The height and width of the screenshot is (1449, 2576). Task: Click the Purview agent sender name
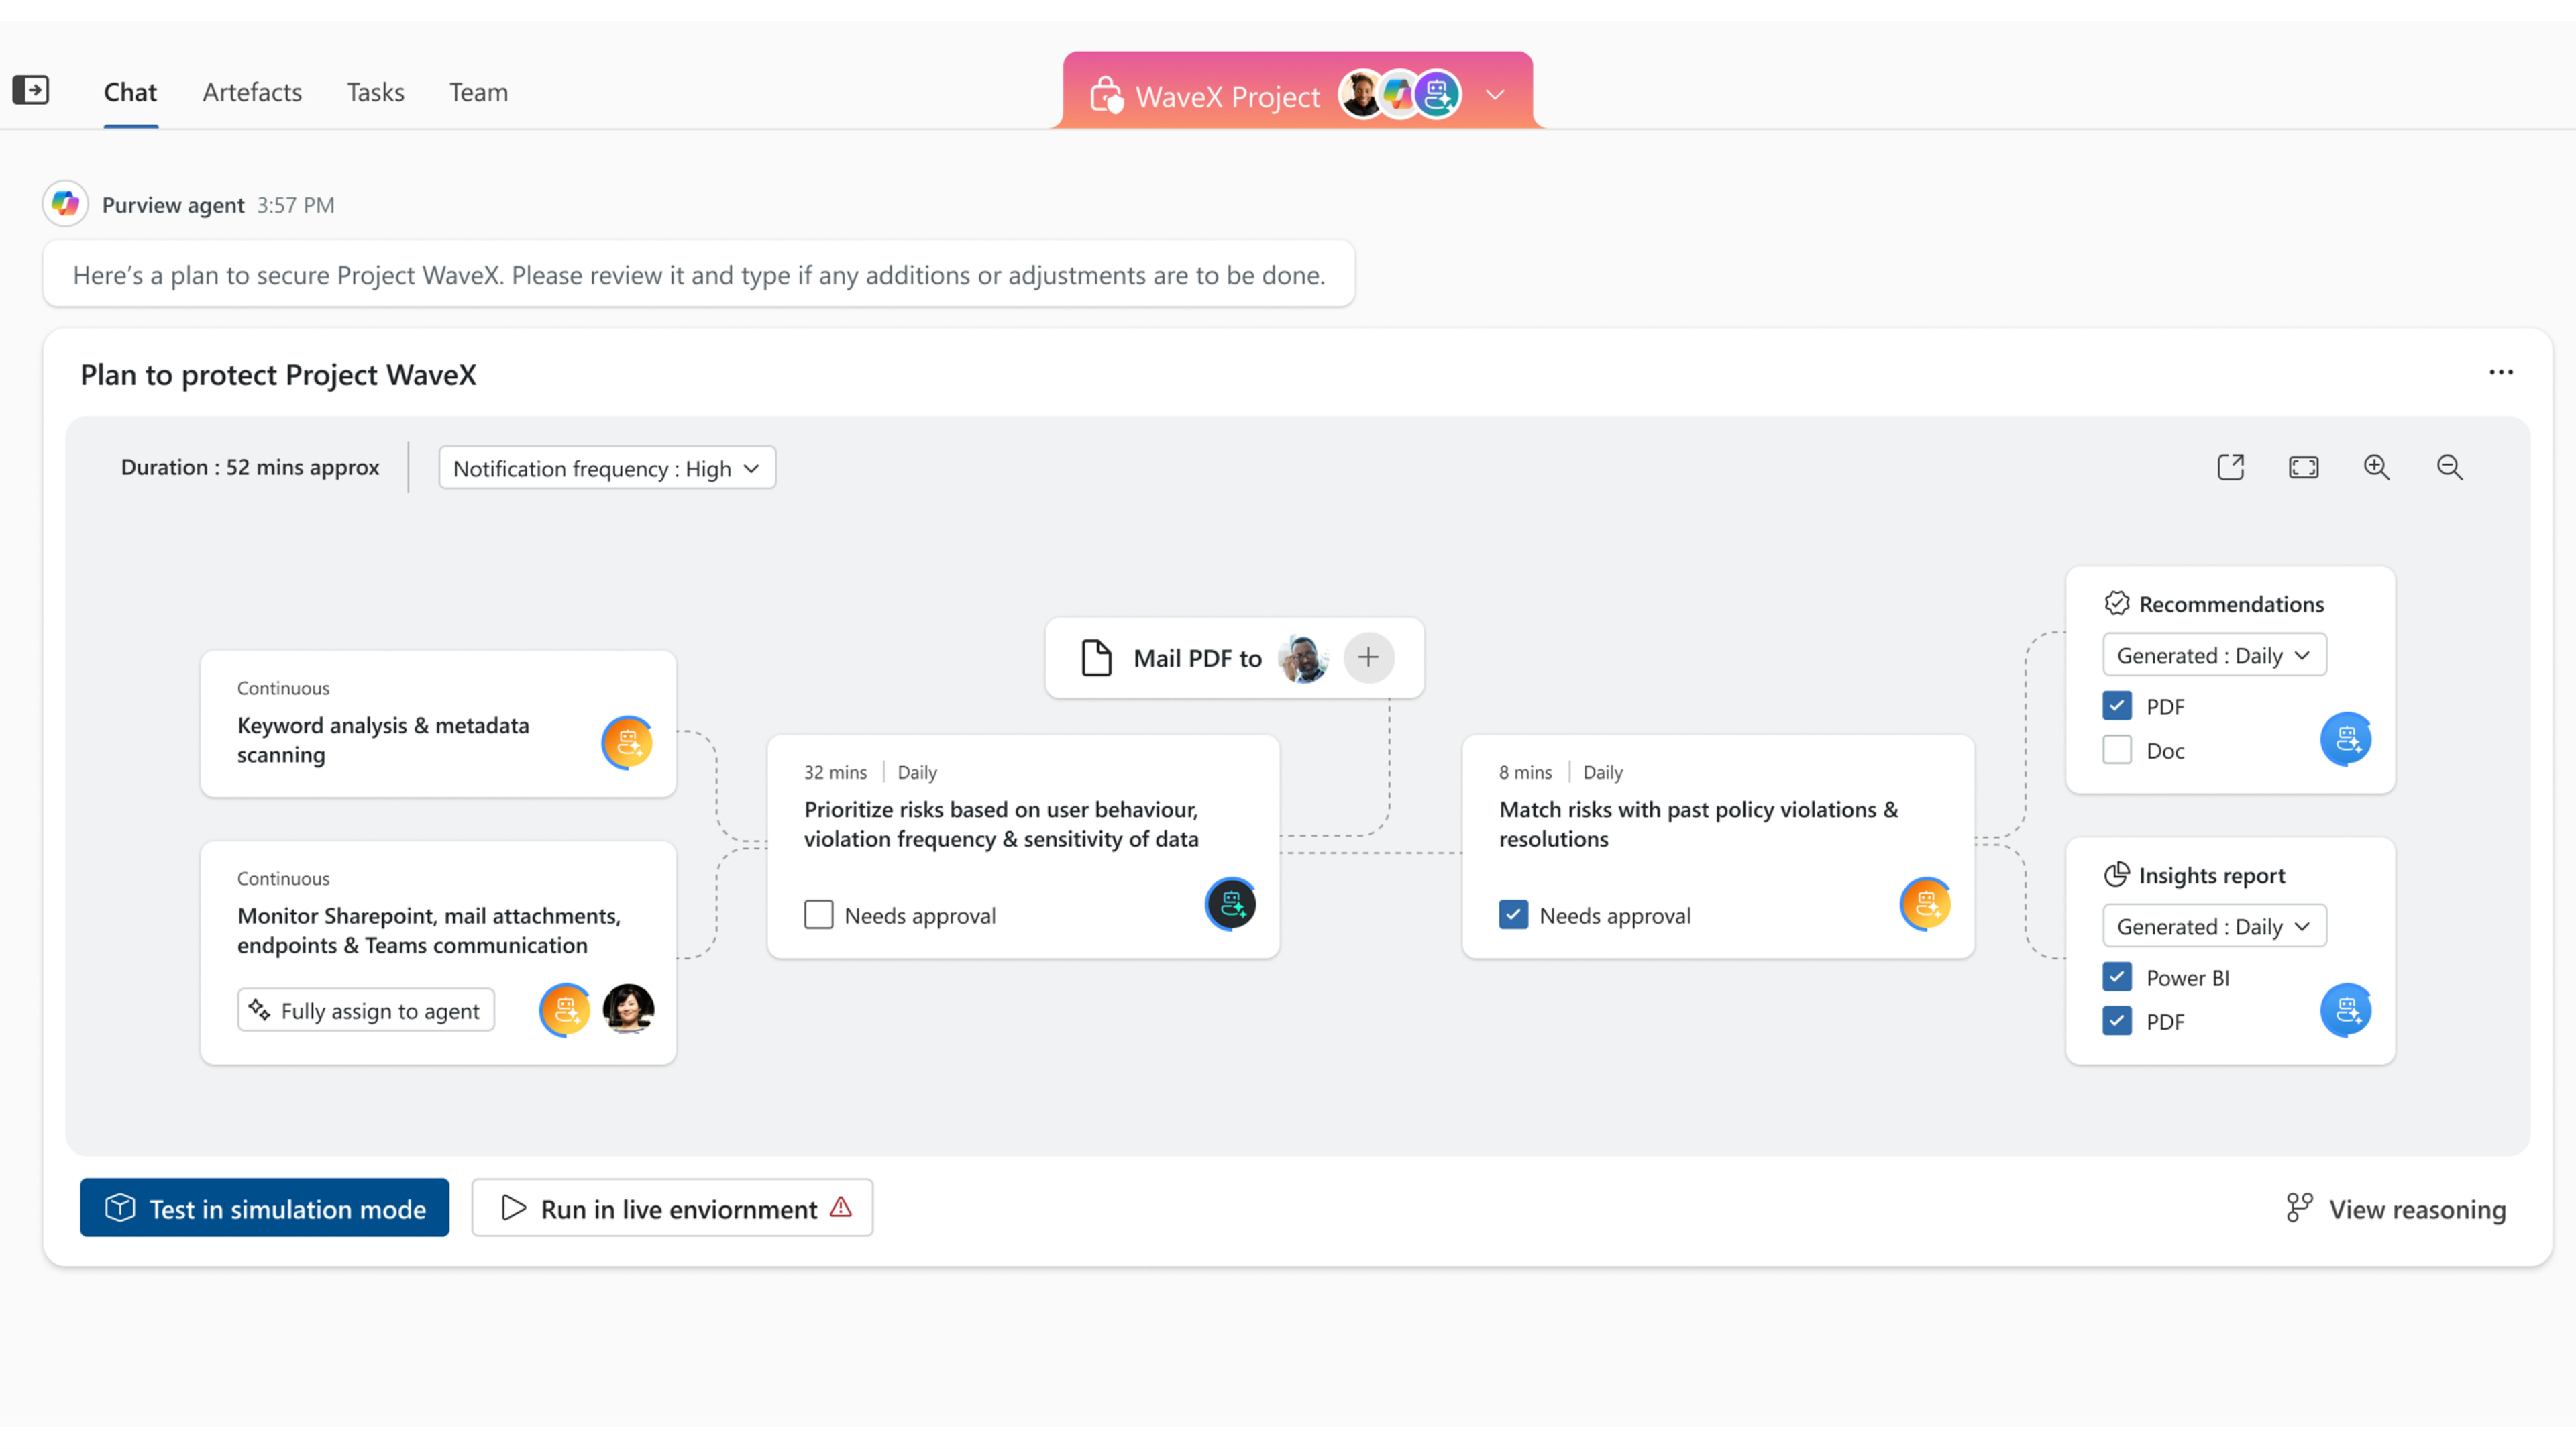click(x=173, y=205)
